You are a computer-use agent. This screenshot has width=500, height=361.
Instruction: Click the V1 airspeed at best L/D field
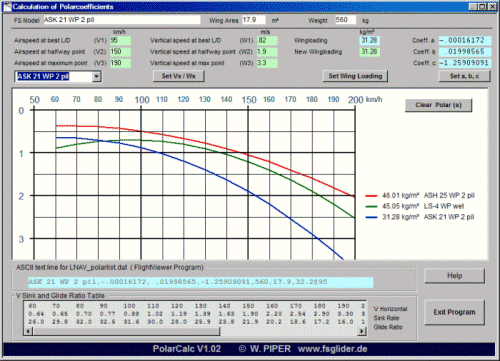pos(120,40)
